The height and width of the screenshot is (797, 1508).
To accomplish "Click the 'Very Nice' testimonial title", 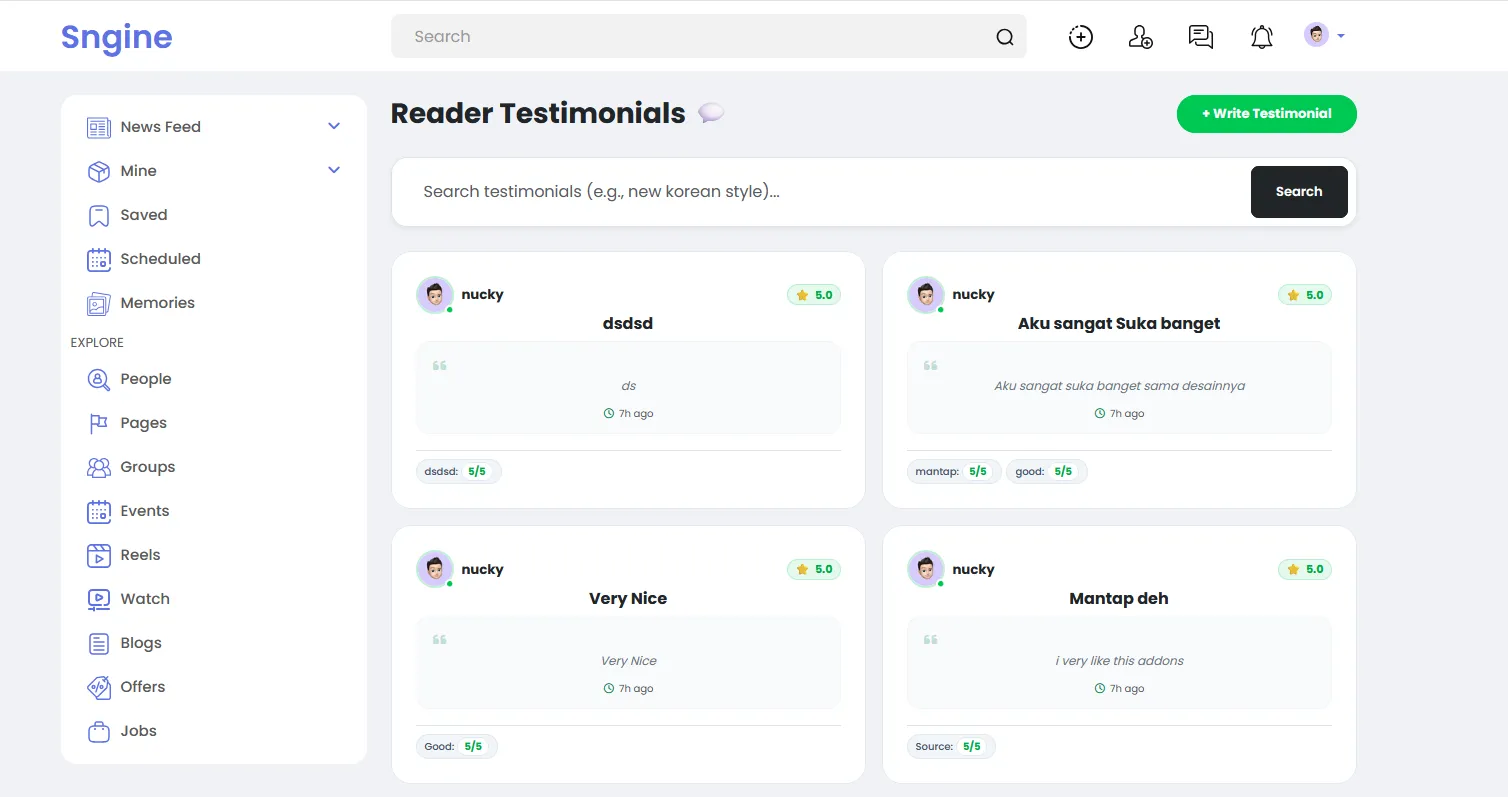I will tap(628, 599).
